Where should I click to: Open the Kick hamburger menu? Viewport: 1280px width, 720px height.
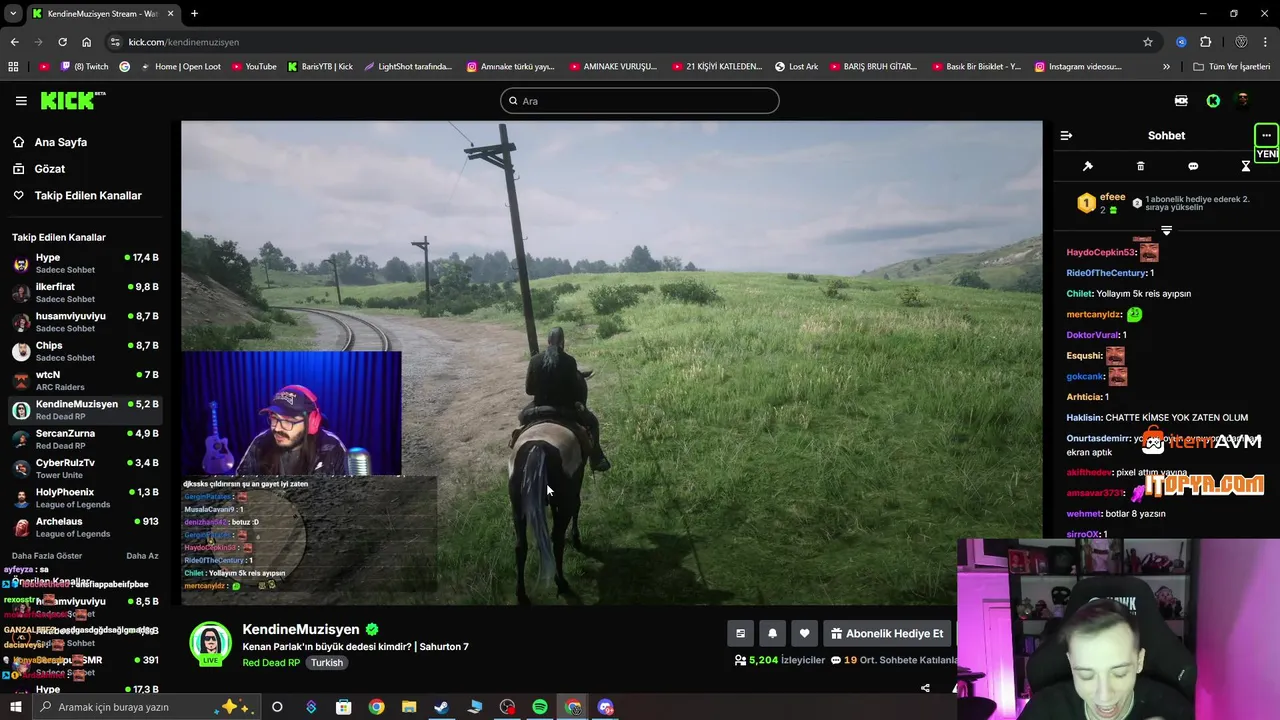tap(21, 101)
